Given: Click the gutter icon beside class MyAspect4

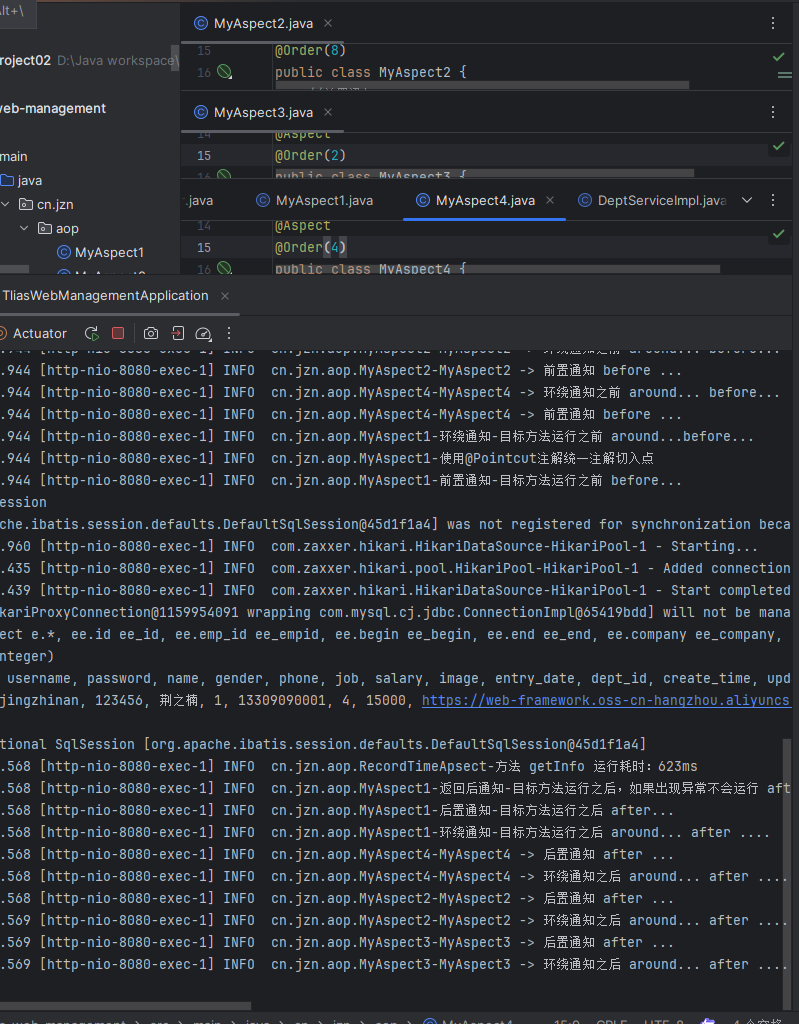Looking at the screenshot, I should (x=224, y=268).
